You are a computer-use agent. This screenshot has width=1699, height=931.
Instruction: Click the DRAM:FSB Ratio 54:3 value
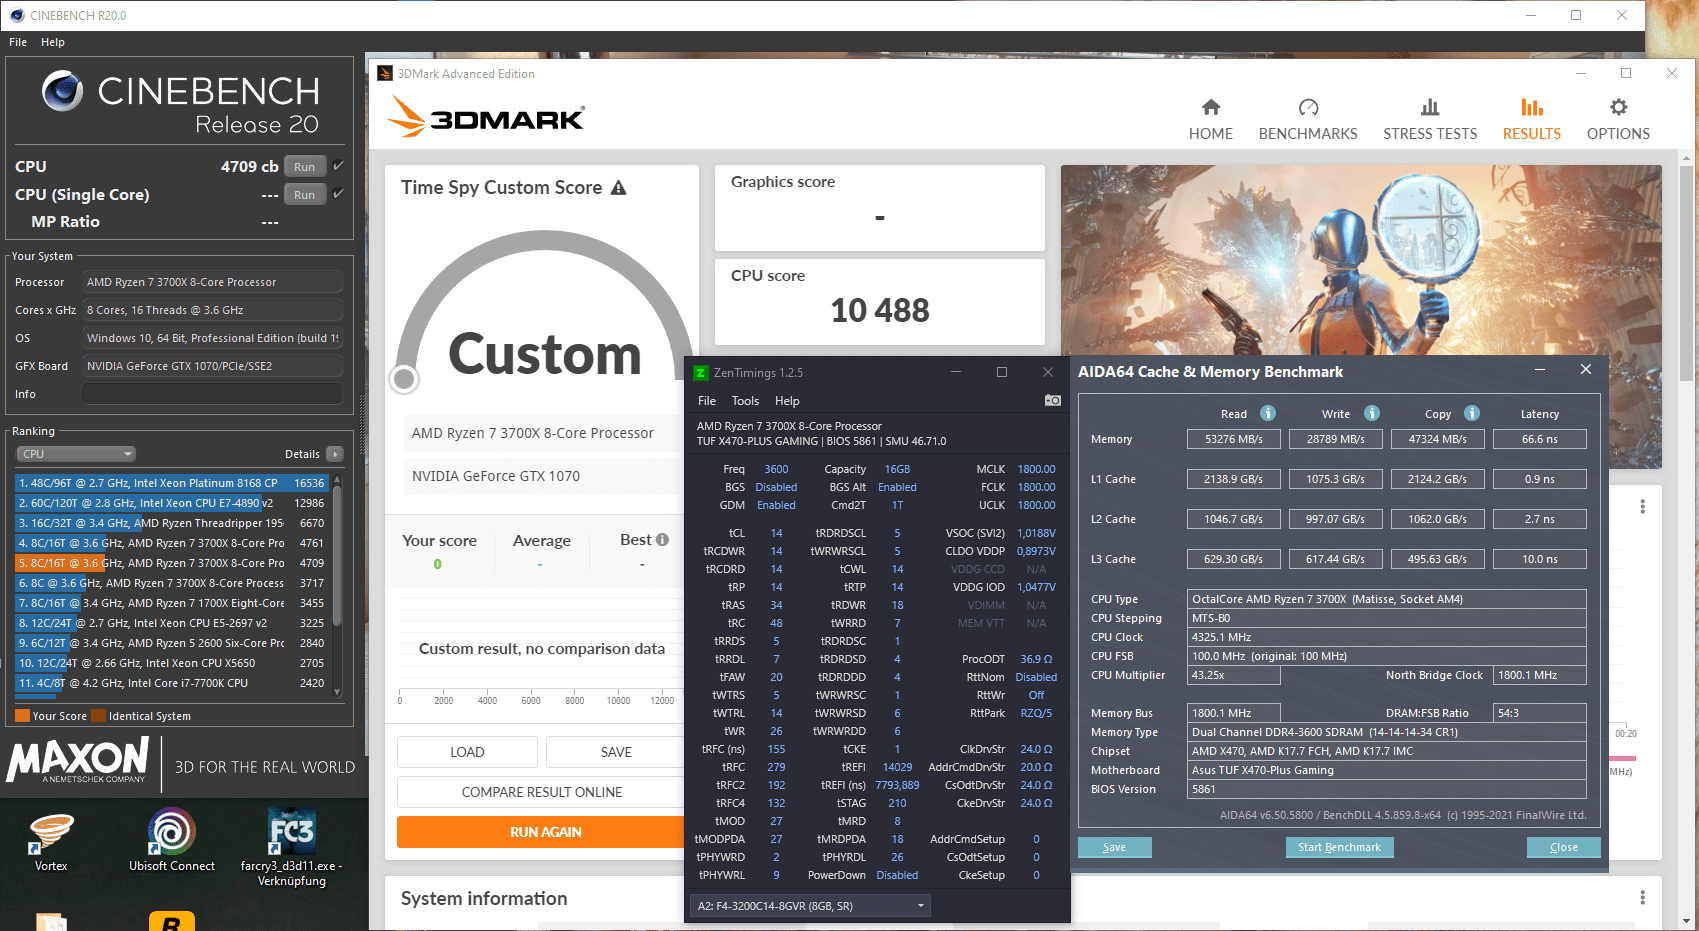pyautogui.click(x=1539, y=713)
